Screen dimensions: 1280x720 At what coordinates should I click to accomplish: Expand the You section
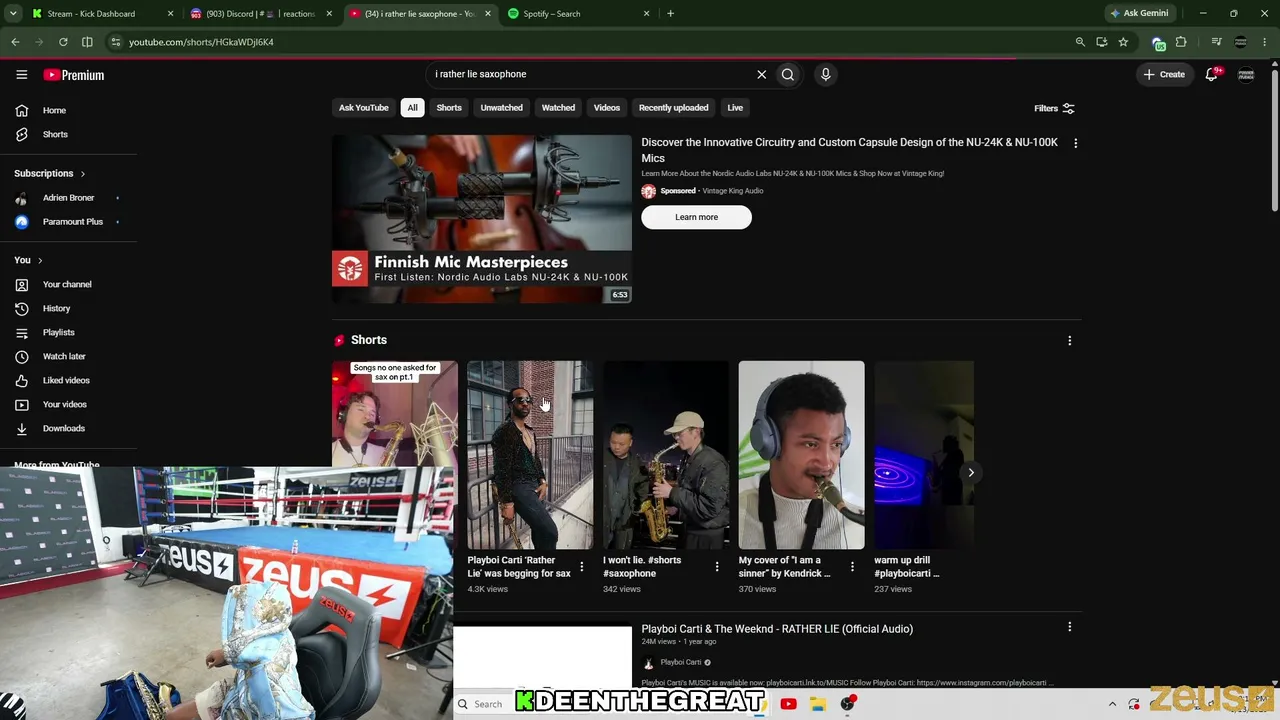pyautogui.click(x=28, y=260)
